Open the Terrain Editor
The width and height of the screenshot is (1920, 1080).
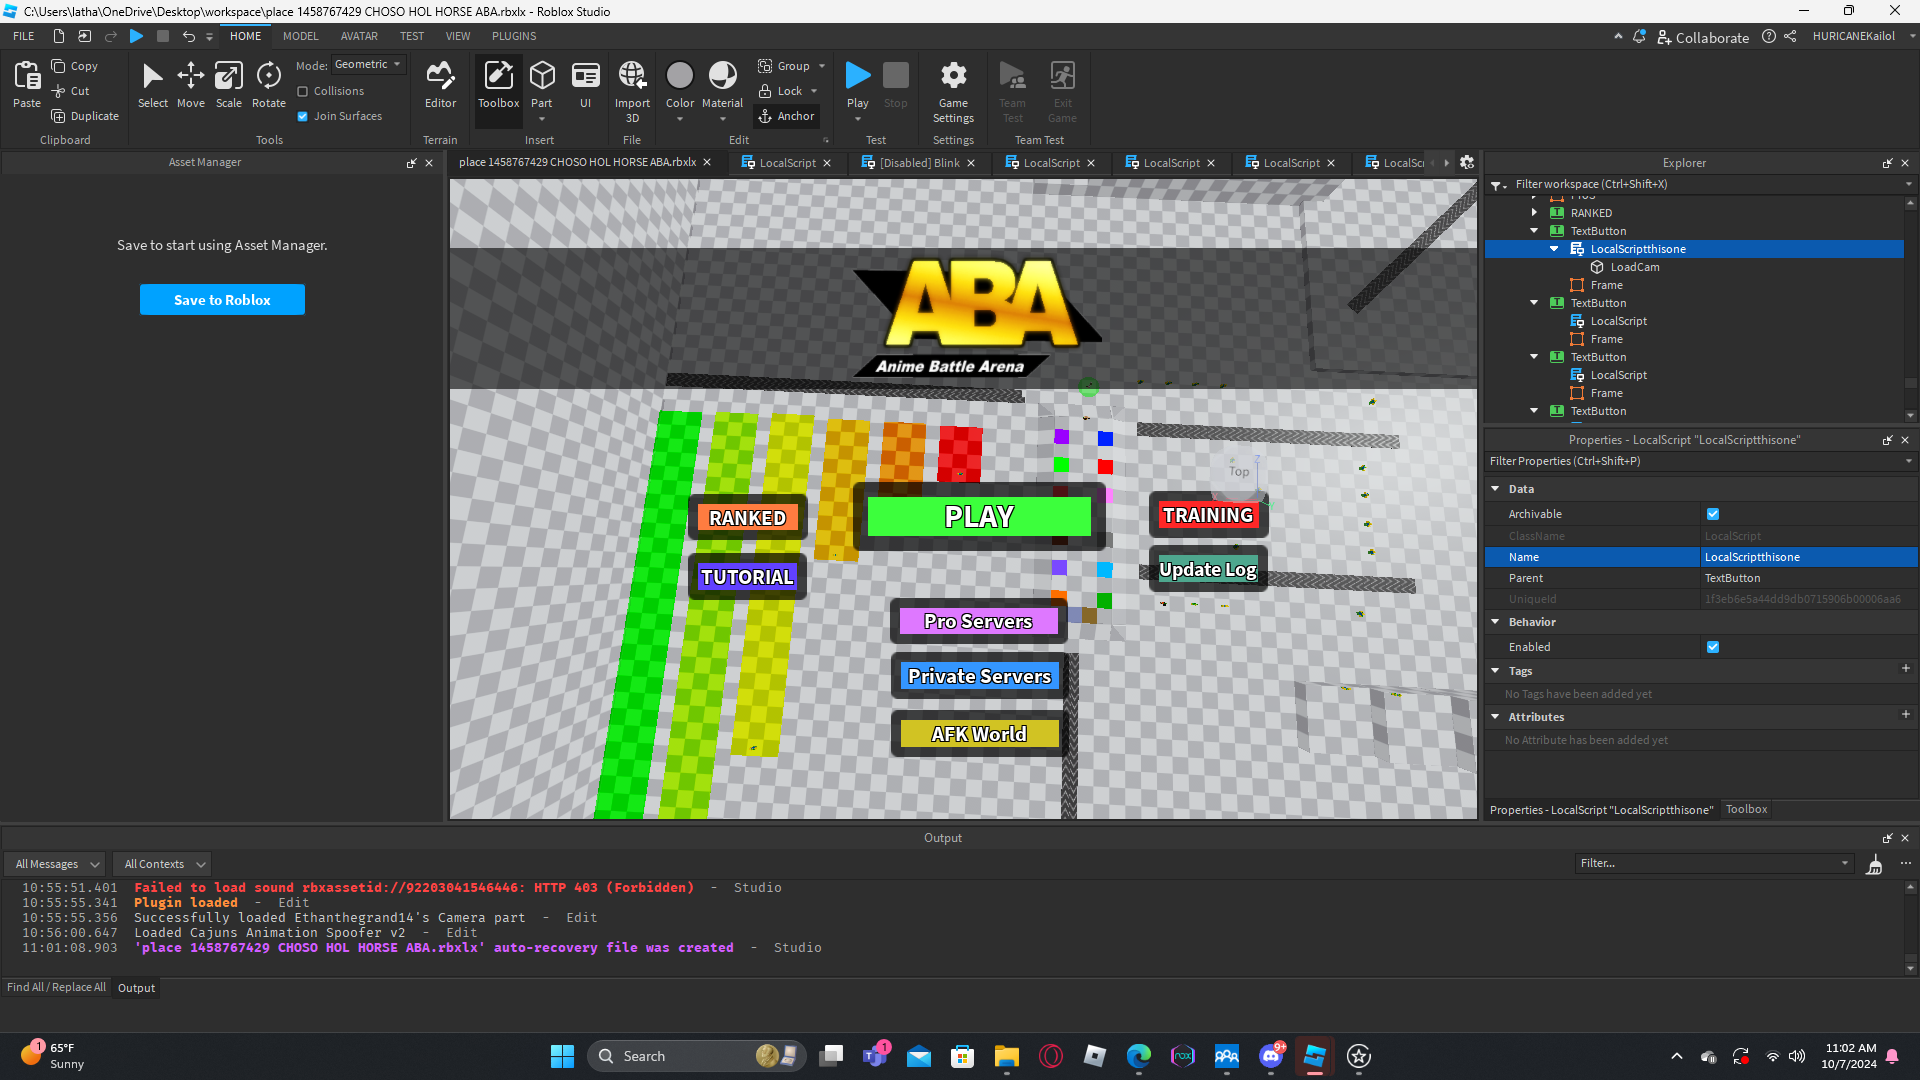click(x=440, y=85)
